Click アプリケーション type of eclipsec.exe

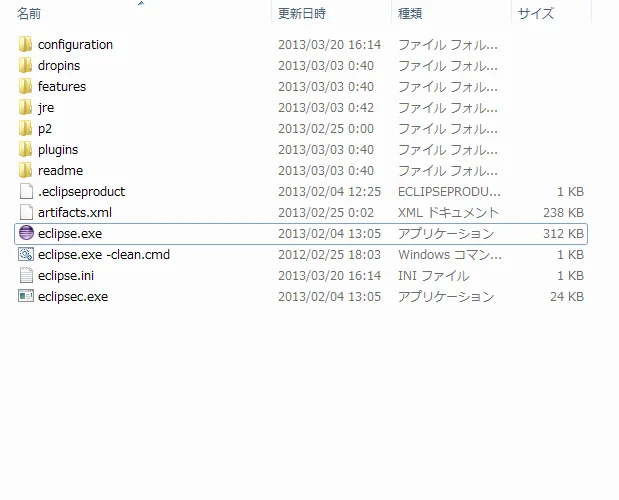pyautogui.click(x=446, y=296)
